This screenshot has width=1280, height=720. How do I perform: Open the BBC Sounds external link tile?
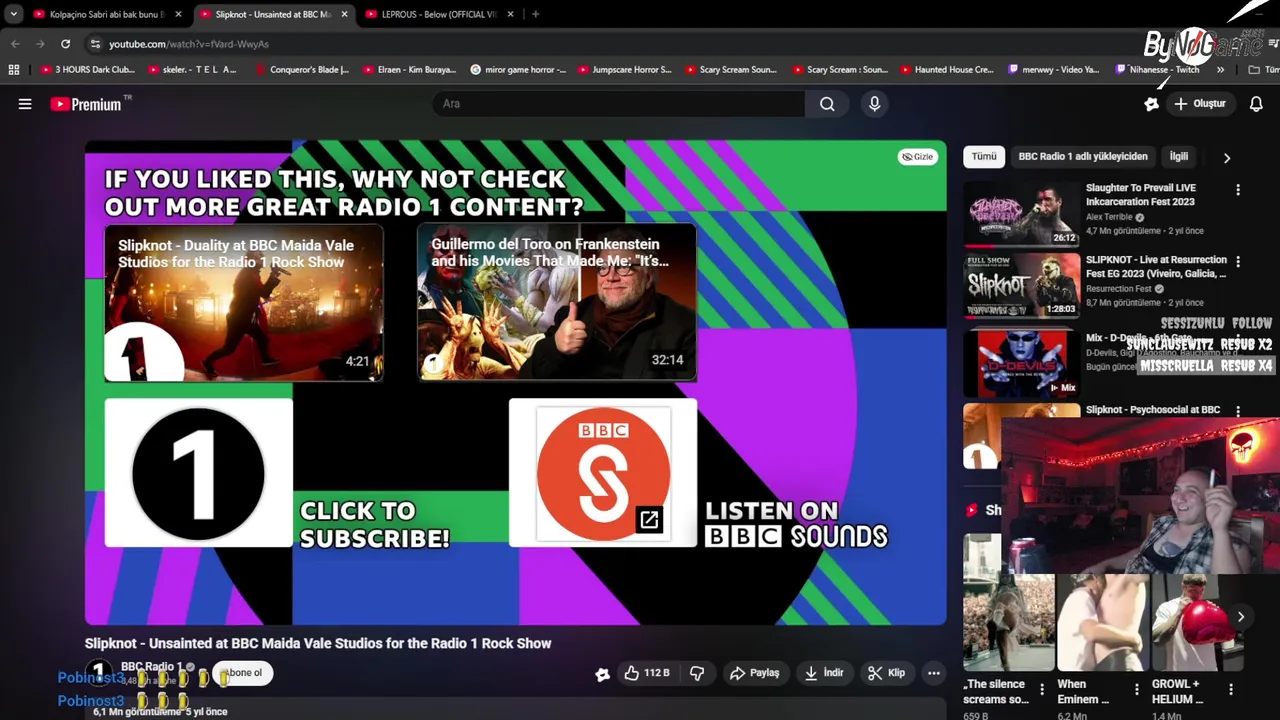[603, 473]
